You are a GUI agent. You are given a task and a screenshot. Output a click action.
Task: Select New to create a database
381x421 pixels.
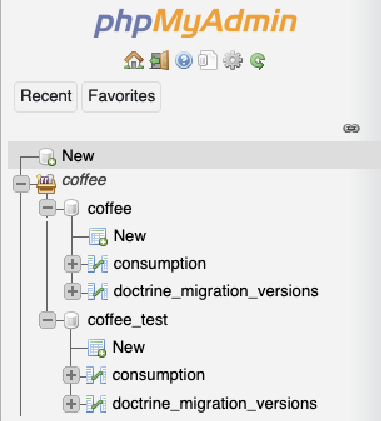pyautogui.click(x=78, y=156)
